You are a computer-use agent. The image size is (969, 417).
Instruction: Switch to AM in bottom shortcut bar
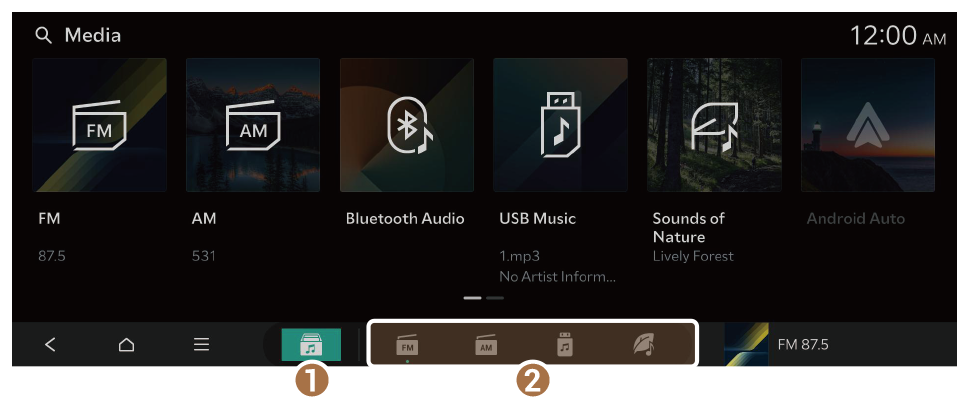pos(486,346)
